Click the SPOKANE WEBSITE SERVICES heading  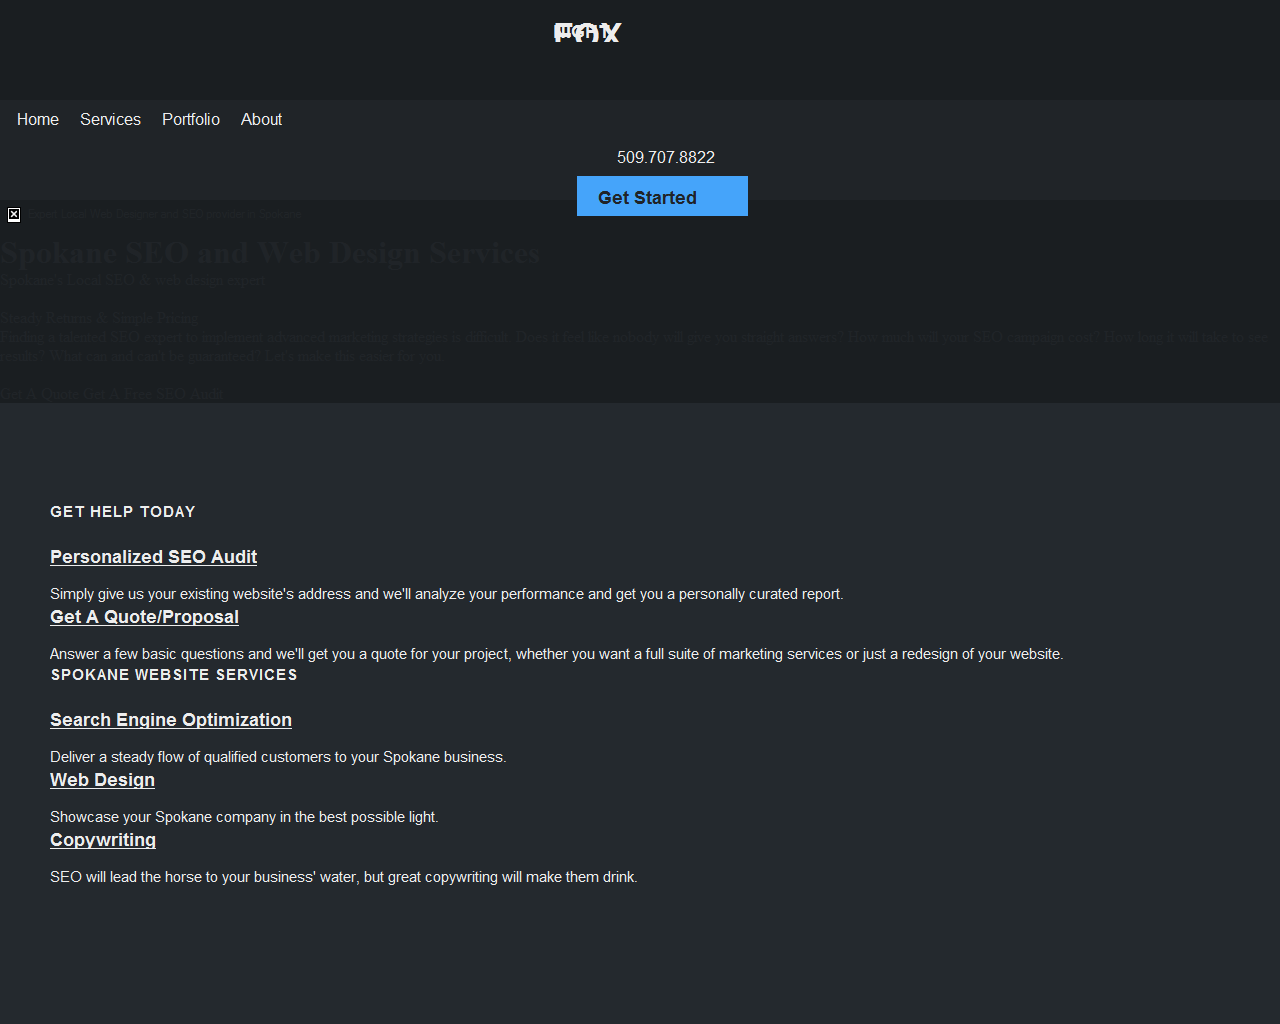pyautogui.click(x=174, y=675)
